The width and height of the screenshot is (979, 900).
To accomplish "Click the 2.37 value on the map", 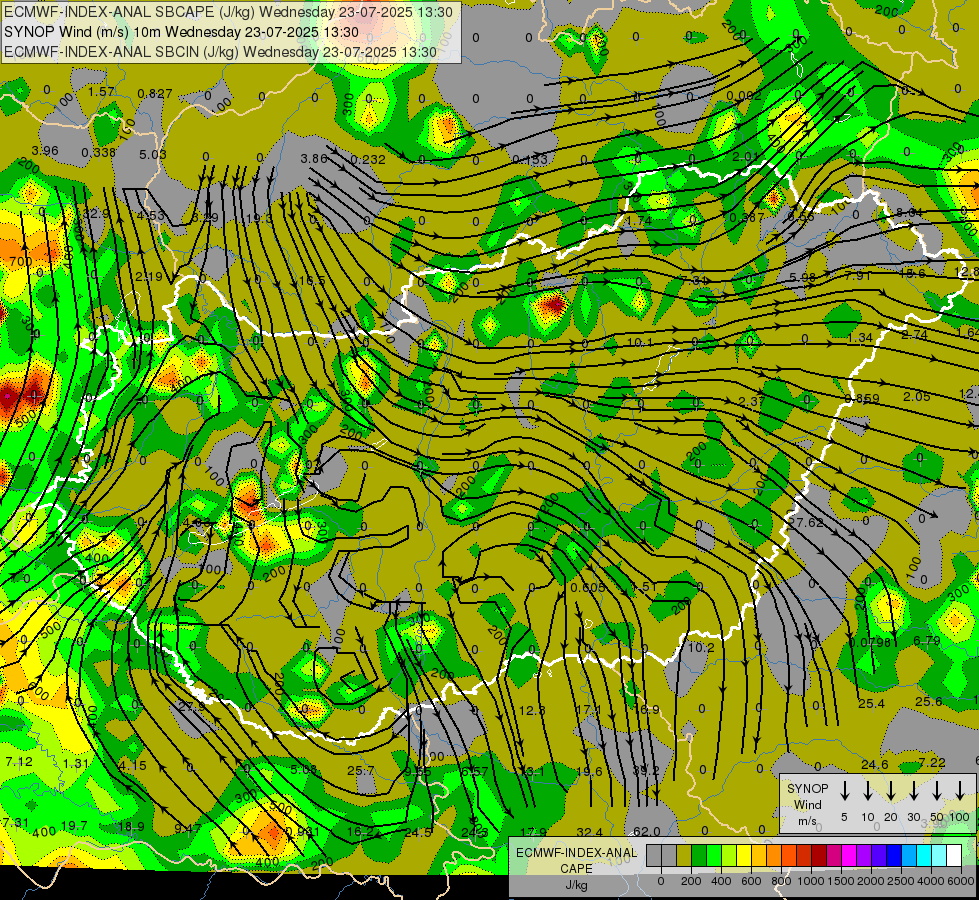I will click(752, 401).
